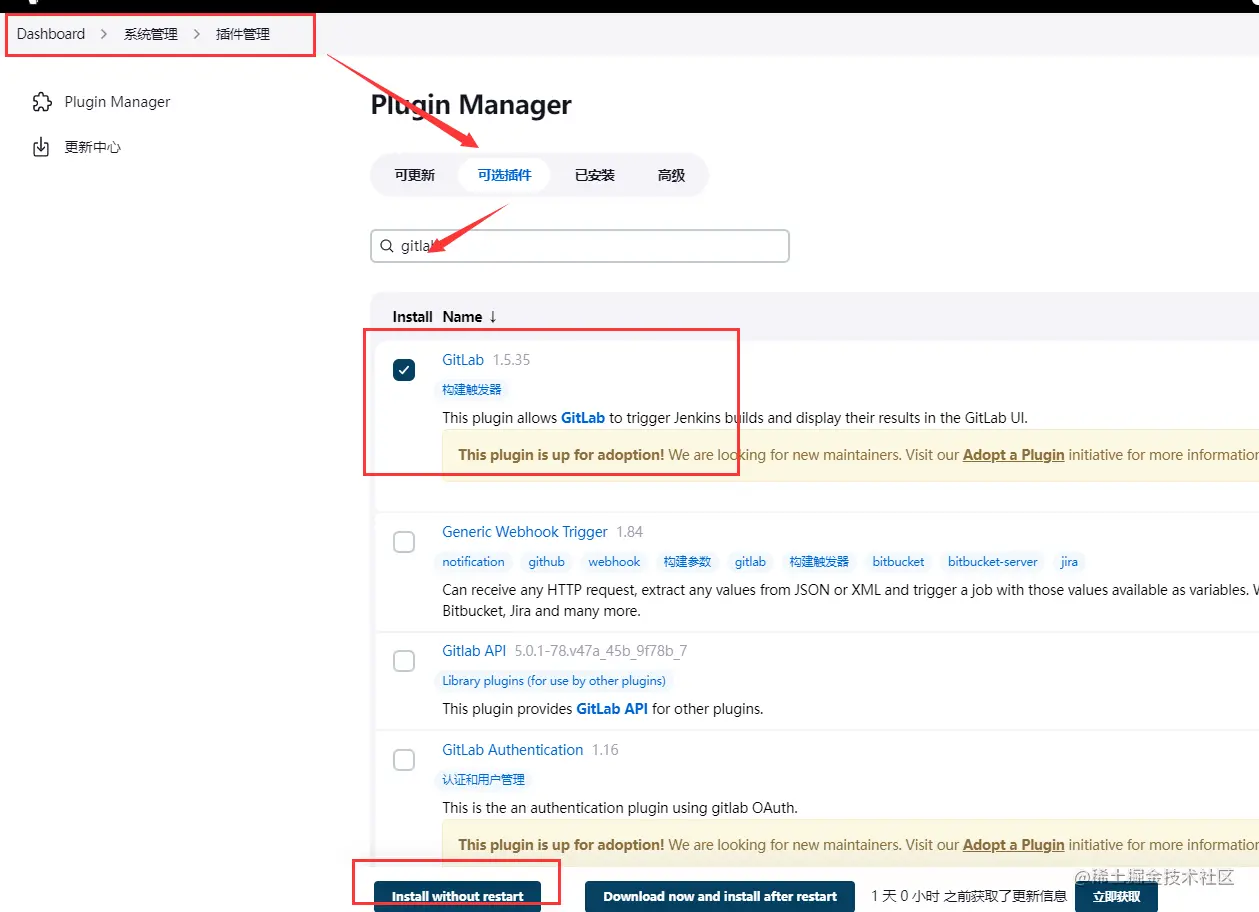
Task: Check the Gitlab API plugin checkbox
Action: [x=404, y=661]
